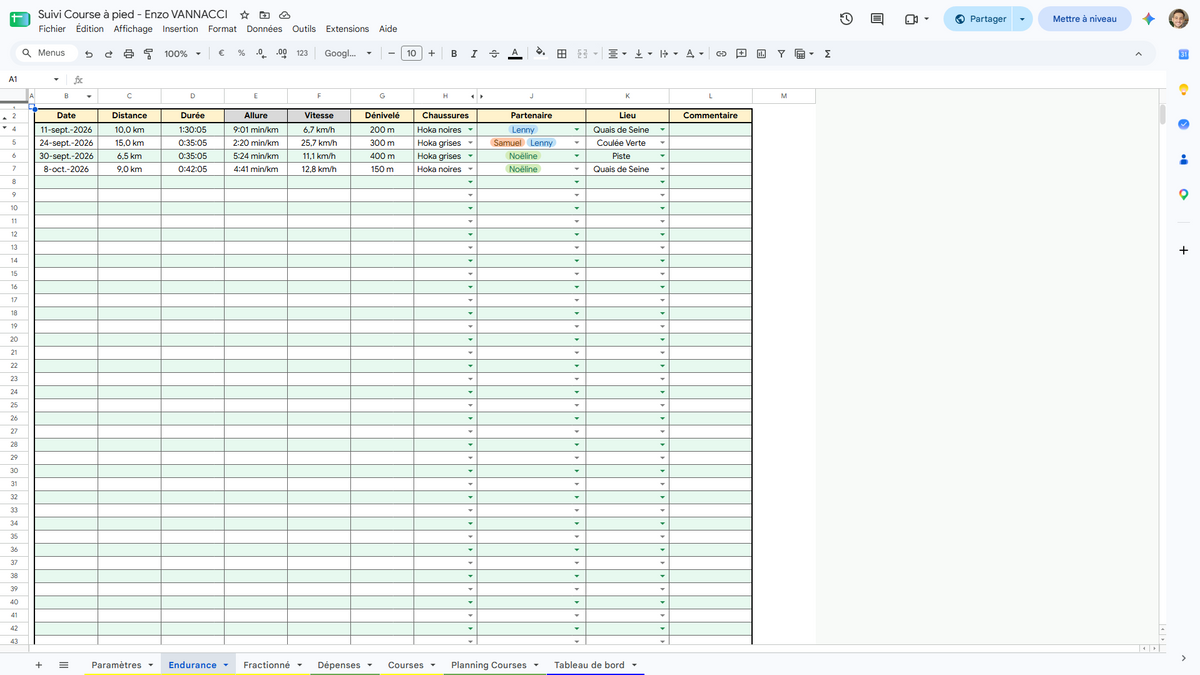The width and height of the screenshot is (1200, 675).
Task: Print the spreadsheet
Action: (x=129, y=54)
